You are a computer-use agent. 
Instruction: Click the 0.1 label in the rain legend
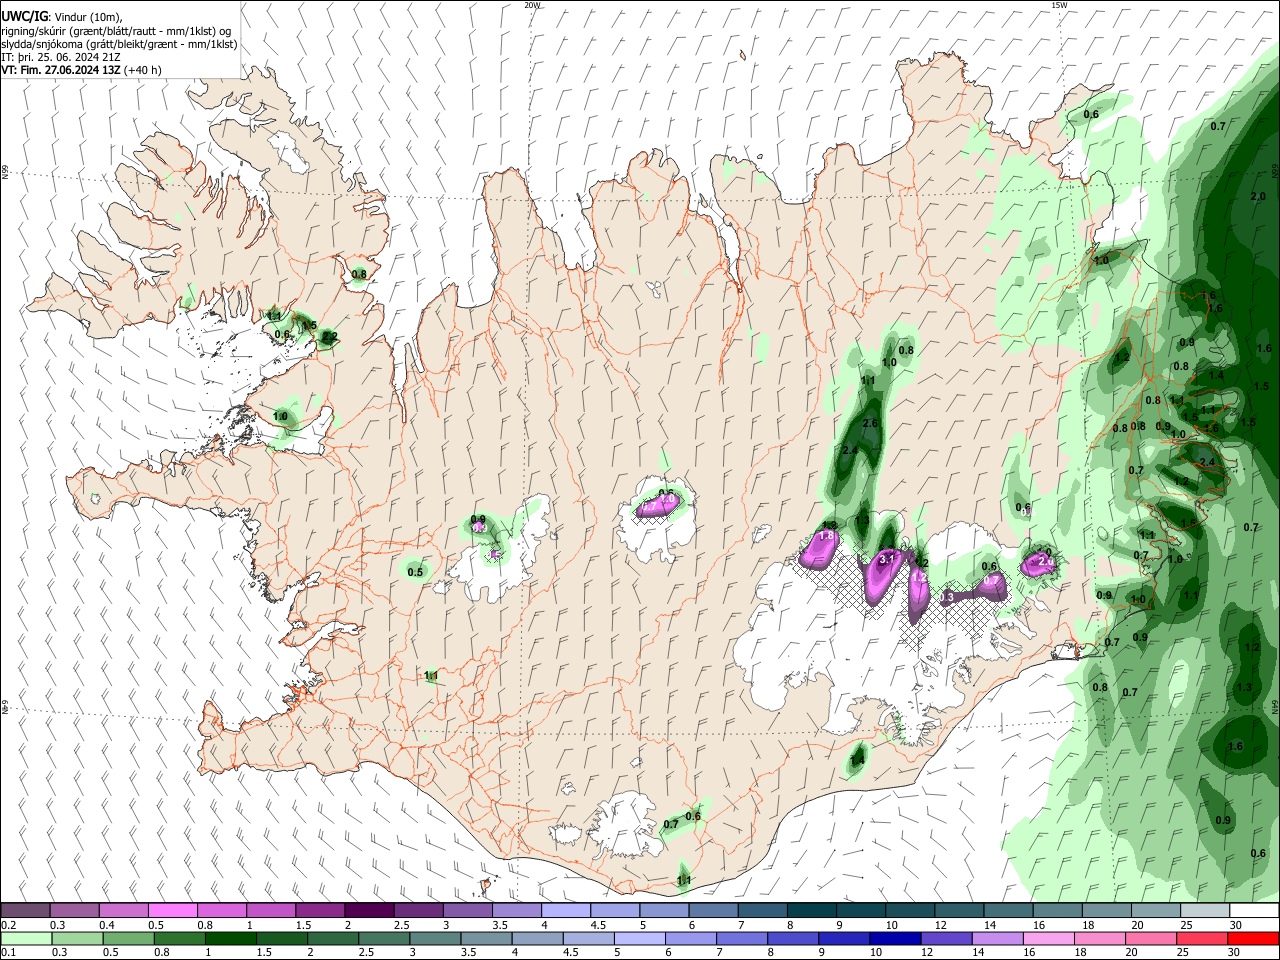9,953
